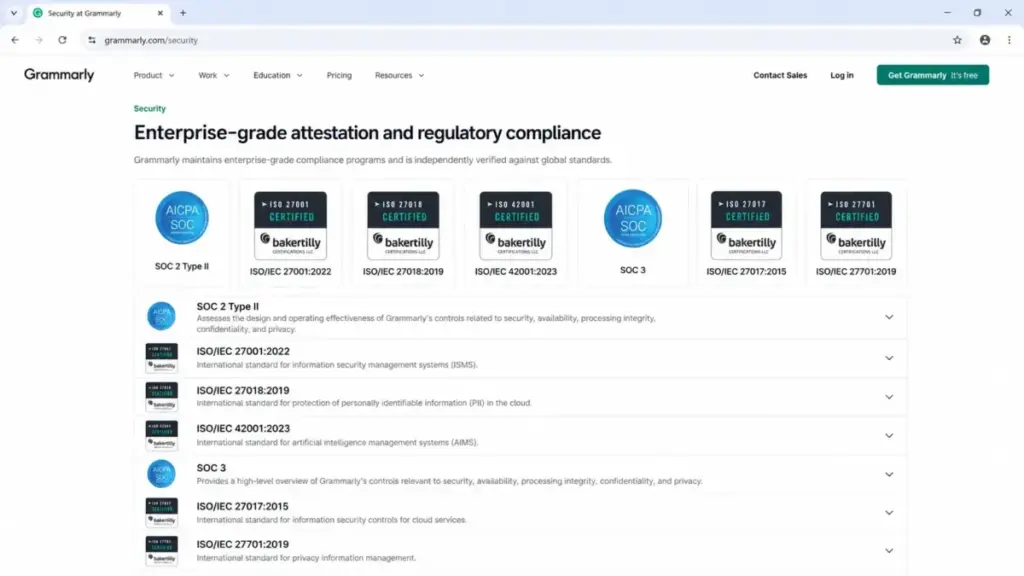Expand the SOC 3 row chevron

889,475
